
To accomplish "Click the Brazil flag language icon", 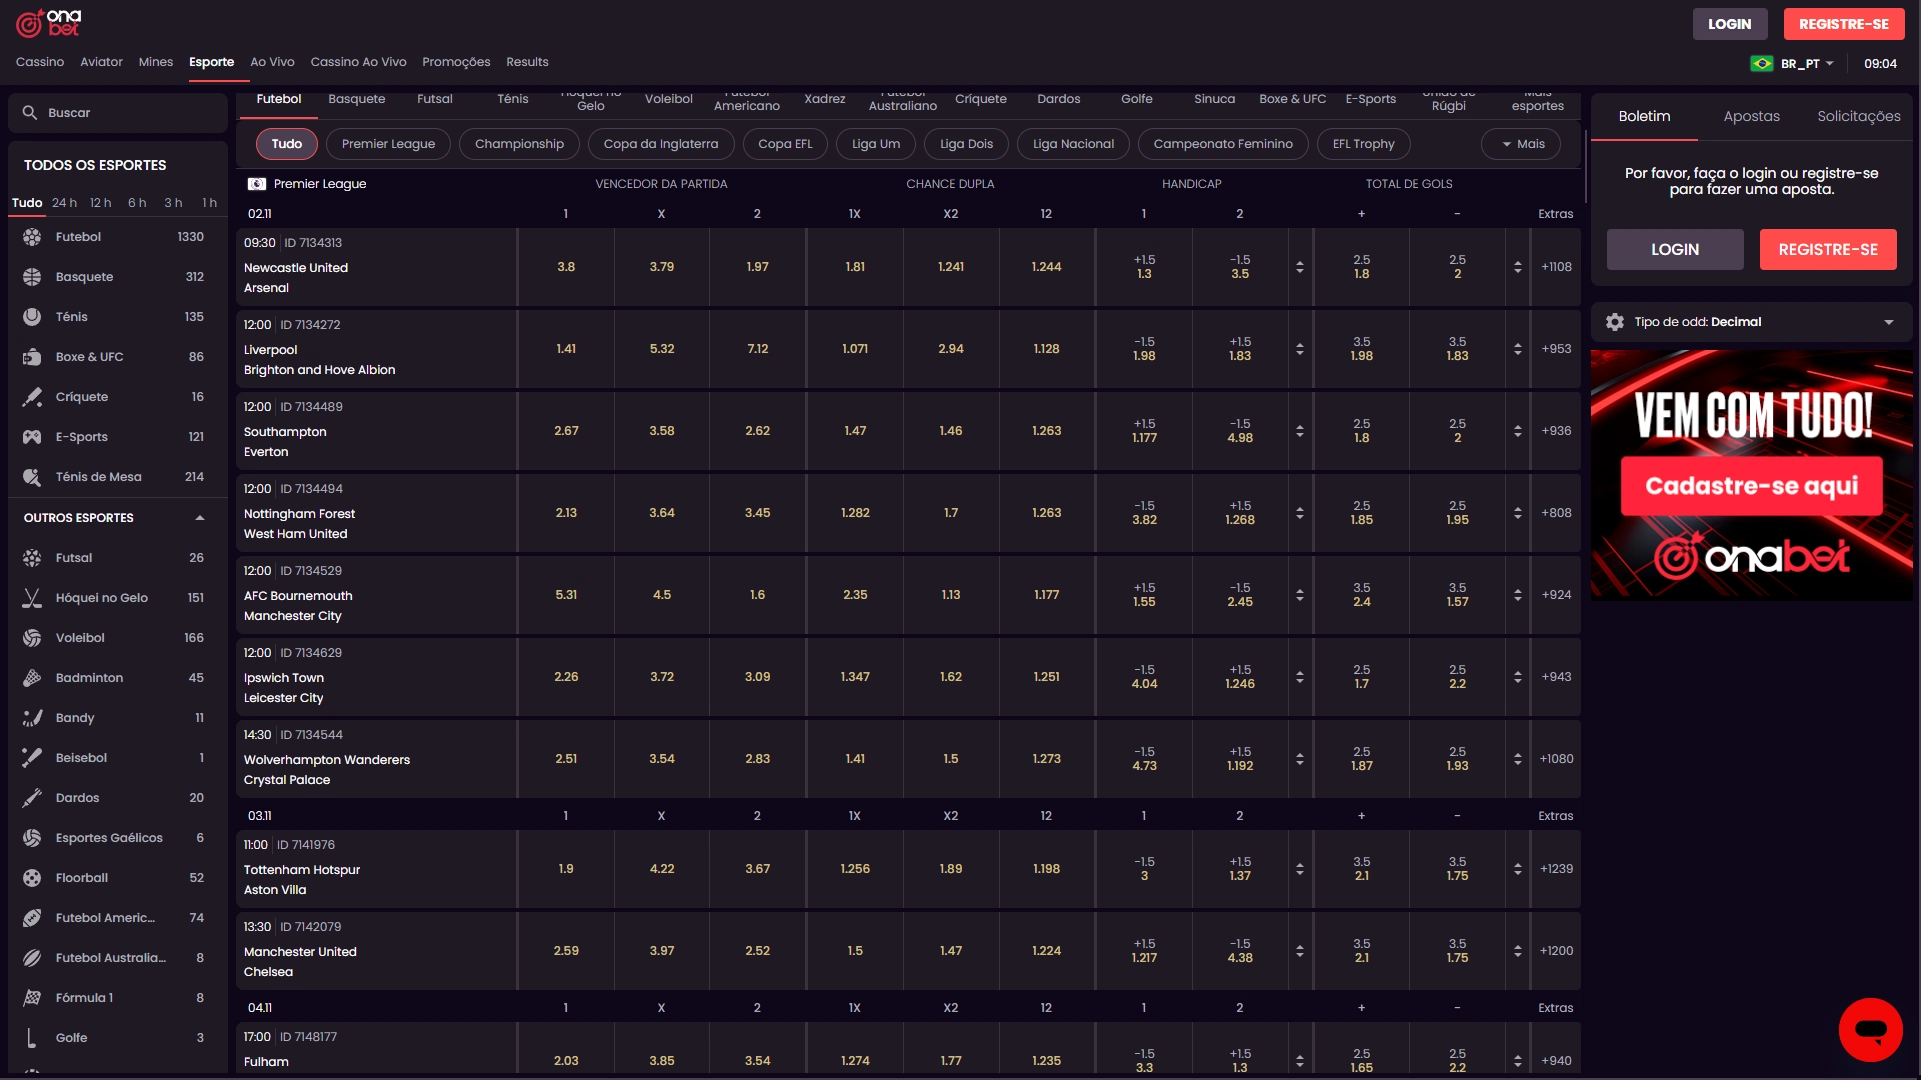I will click(x=1762, y=63).
